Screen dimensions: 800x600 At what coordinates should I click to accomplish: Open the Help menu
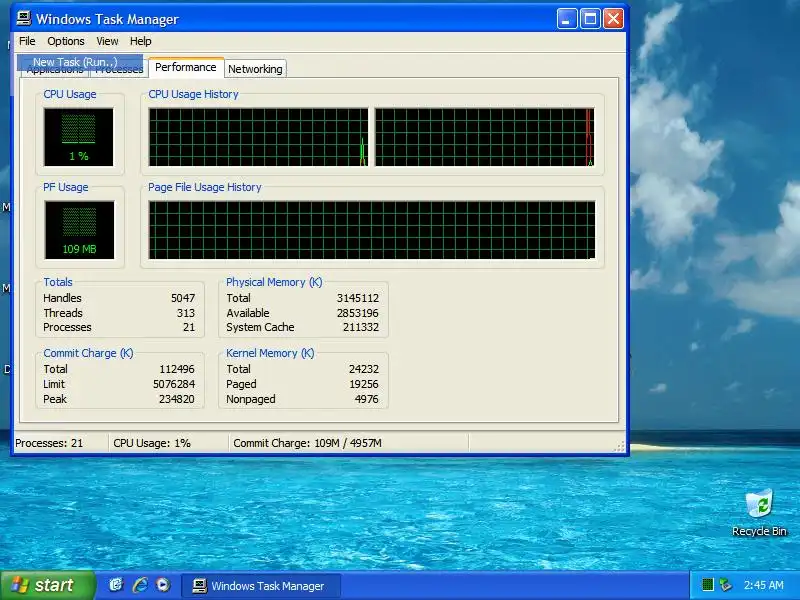click(140, 41)
